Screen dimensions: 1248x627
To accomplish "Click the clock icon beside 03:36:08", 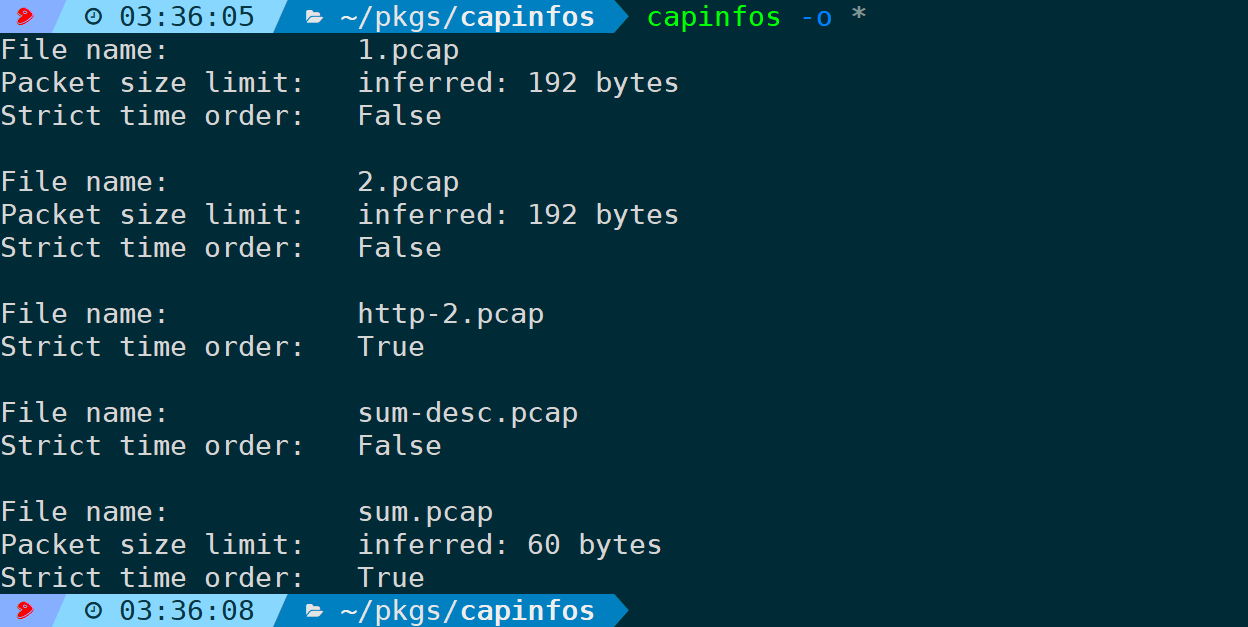I will (x=93, y=611).
